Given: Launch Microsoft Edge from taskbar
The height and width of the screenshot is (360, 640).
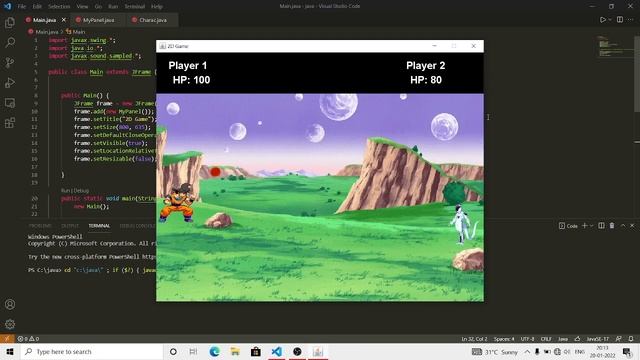Looking at the screenshot, I should click(x=214, y=351).
